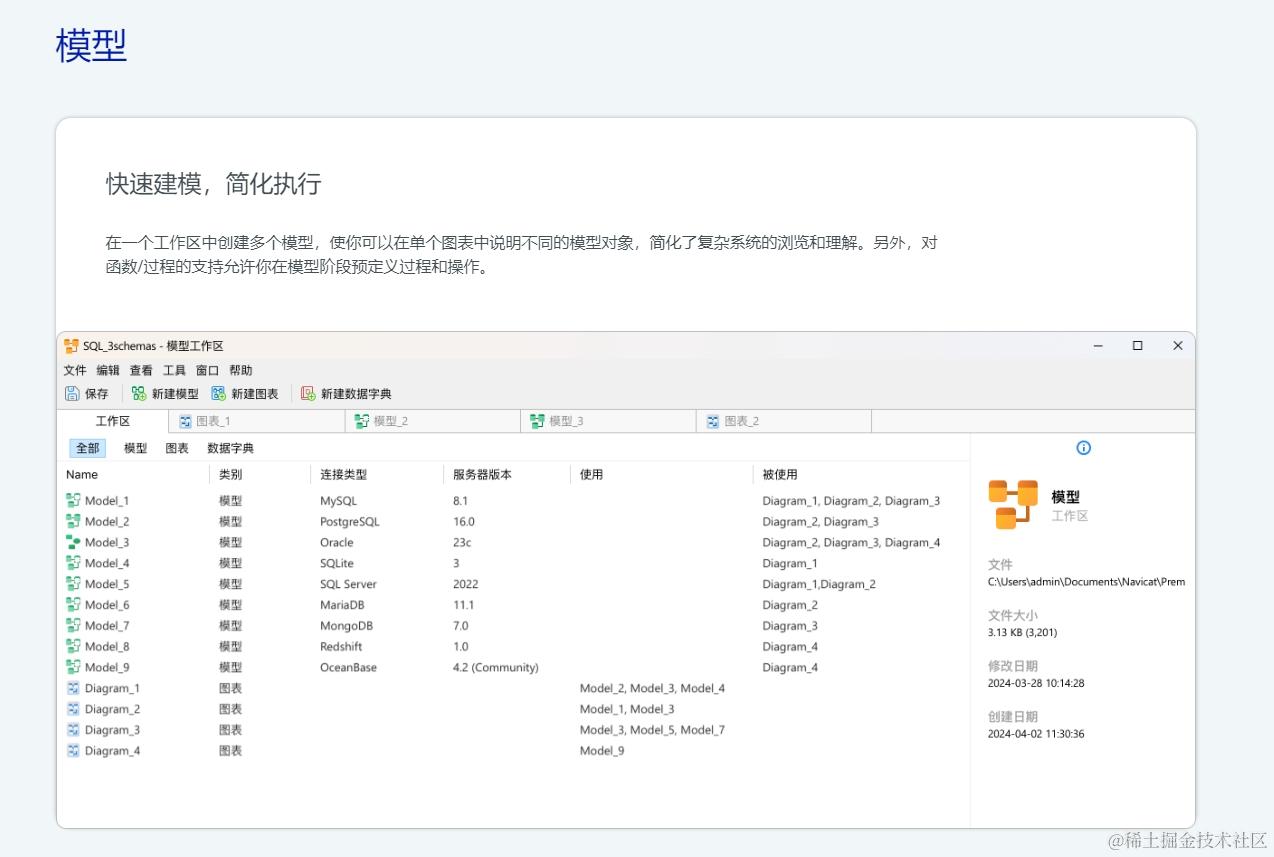Screen dimensions: 1274x857
Task: Click the model icon next to Model_1
Action: coord(72,500)
